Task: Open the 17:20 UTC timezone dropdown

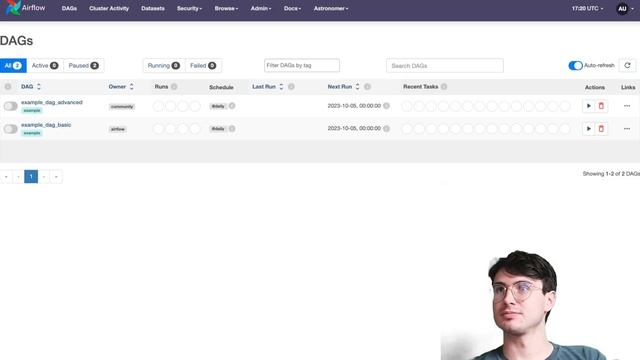Action: click(587, 8)
